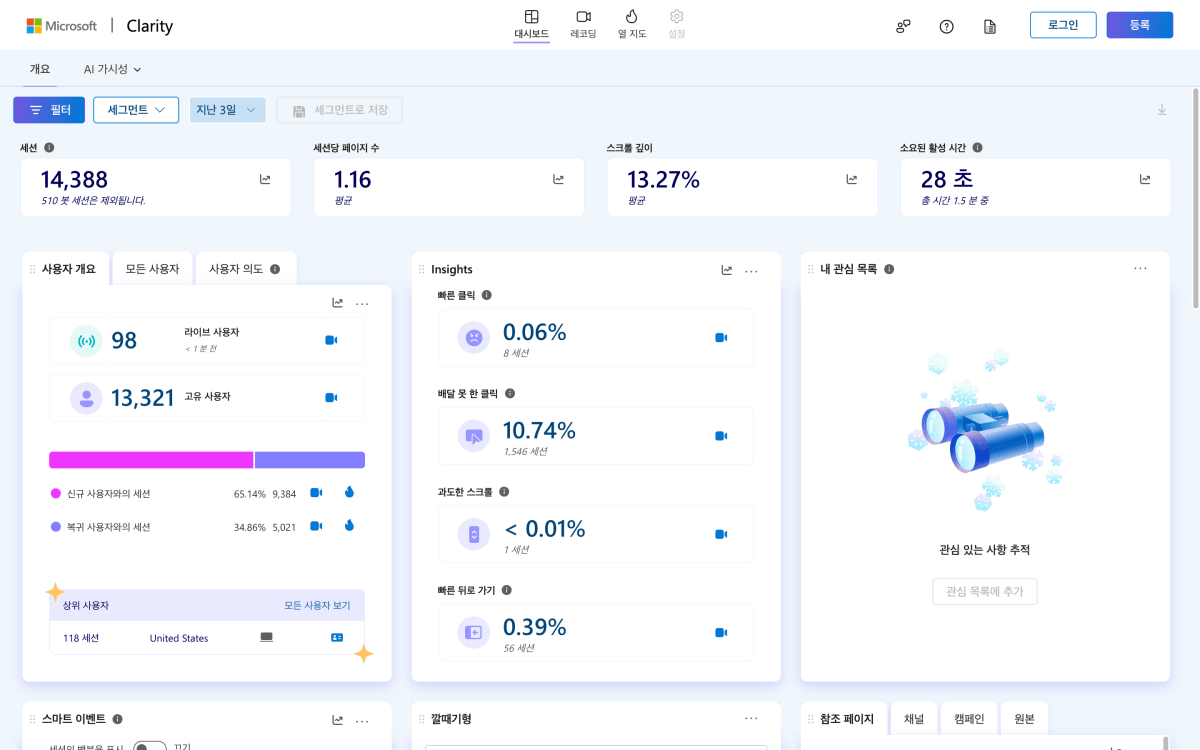Image resolution: width=1200 pixels, height=750 pixels.
Task: Open the 열 지도 heatmaps tab
Action: pos(632,25)
